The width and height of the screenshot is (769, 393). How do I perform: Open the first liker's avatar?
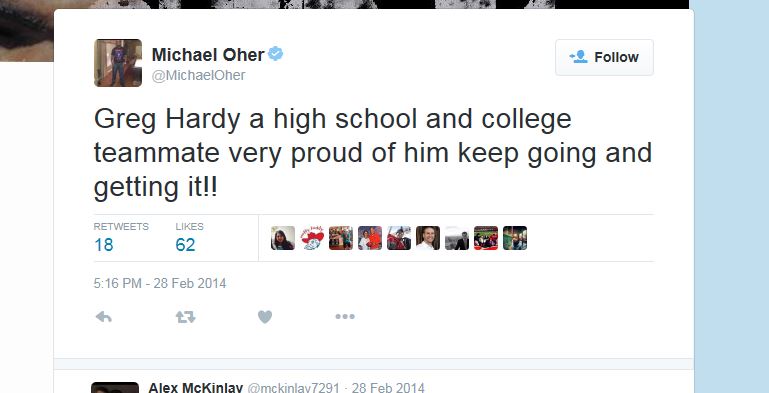click(283, 238)
